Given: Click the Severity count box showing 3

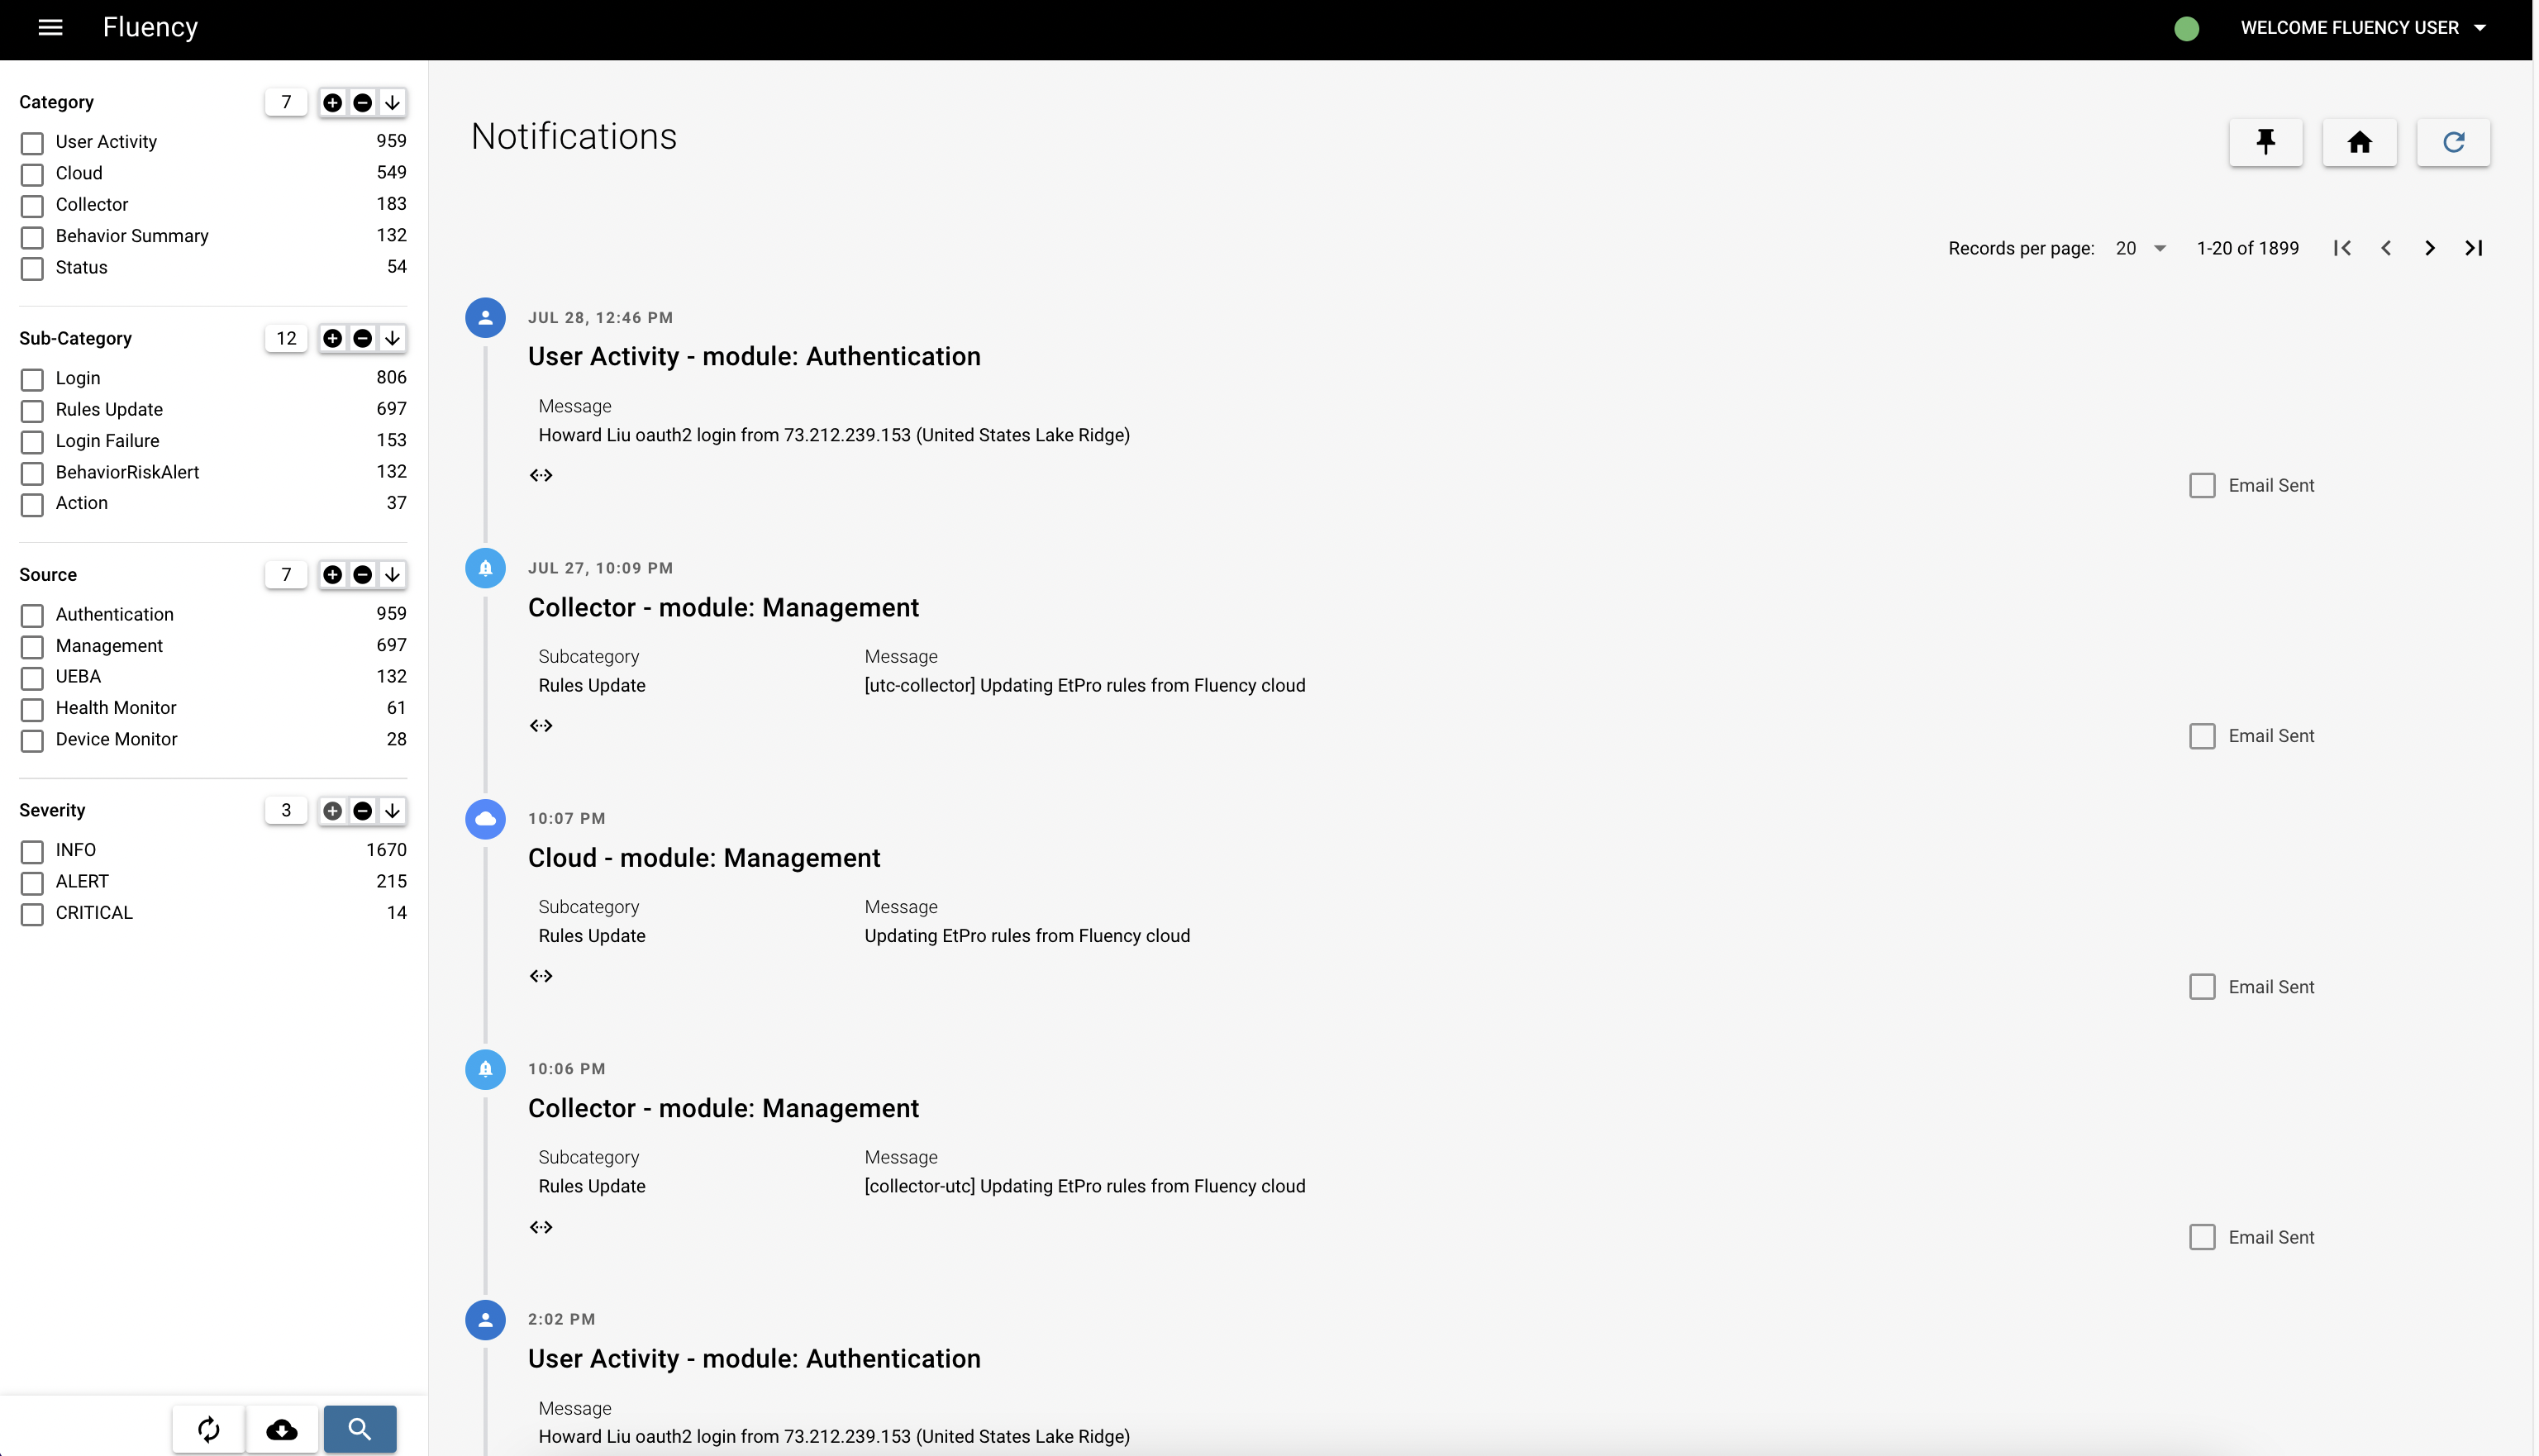Looking at the screenshot, I should [286, 810].
